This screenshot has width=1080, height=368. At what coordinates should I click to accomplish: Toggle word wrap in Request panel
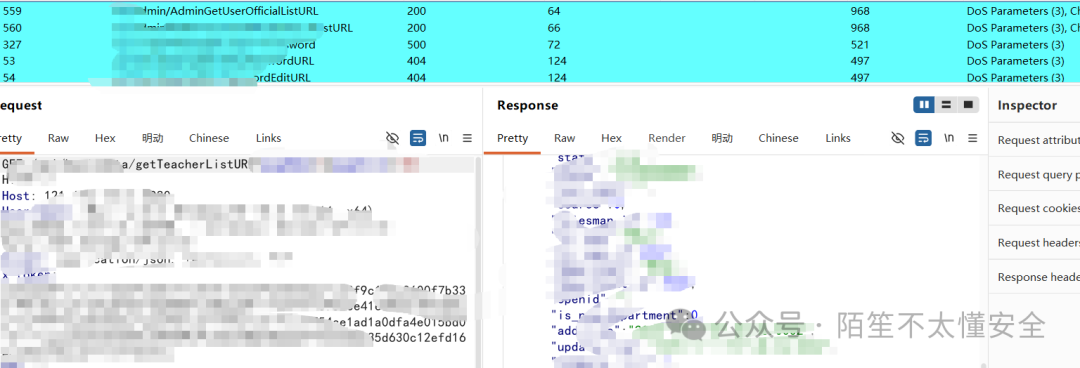pyautogui.click(x=417, y=139)
